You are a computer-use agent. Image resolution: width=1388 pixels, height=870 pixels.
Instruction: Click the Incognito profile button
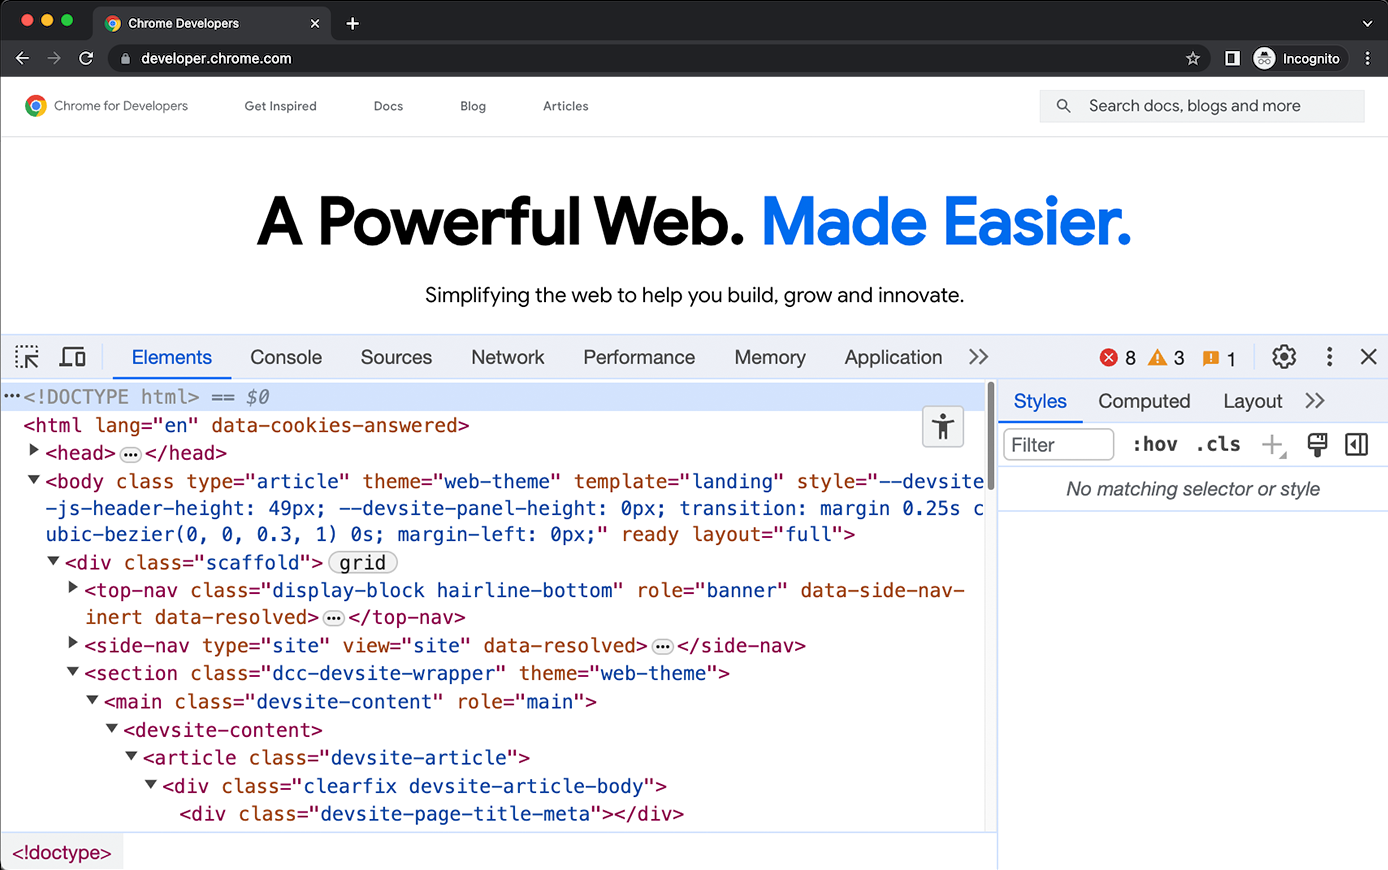pos(1299,59)
